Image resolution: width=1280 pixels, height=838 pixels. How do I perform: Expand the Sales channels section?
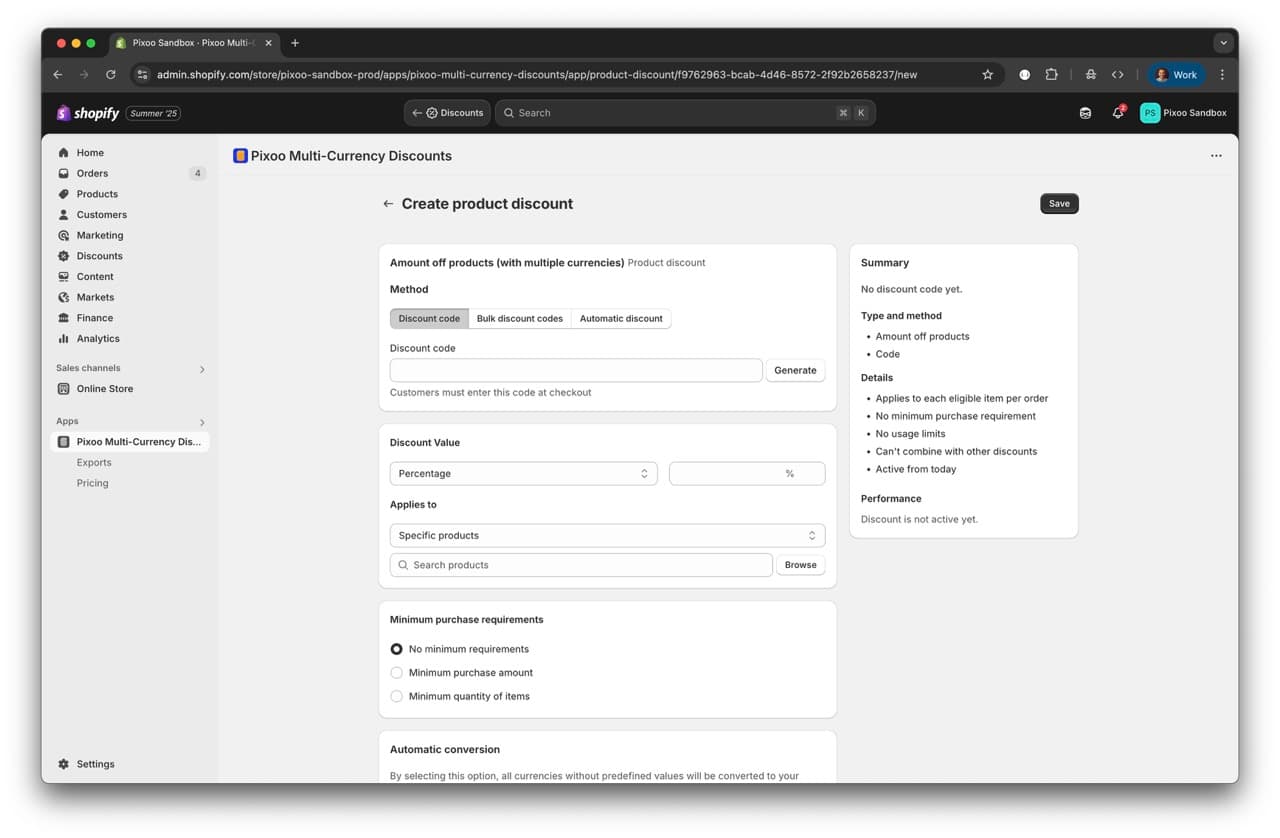point(202,369)
